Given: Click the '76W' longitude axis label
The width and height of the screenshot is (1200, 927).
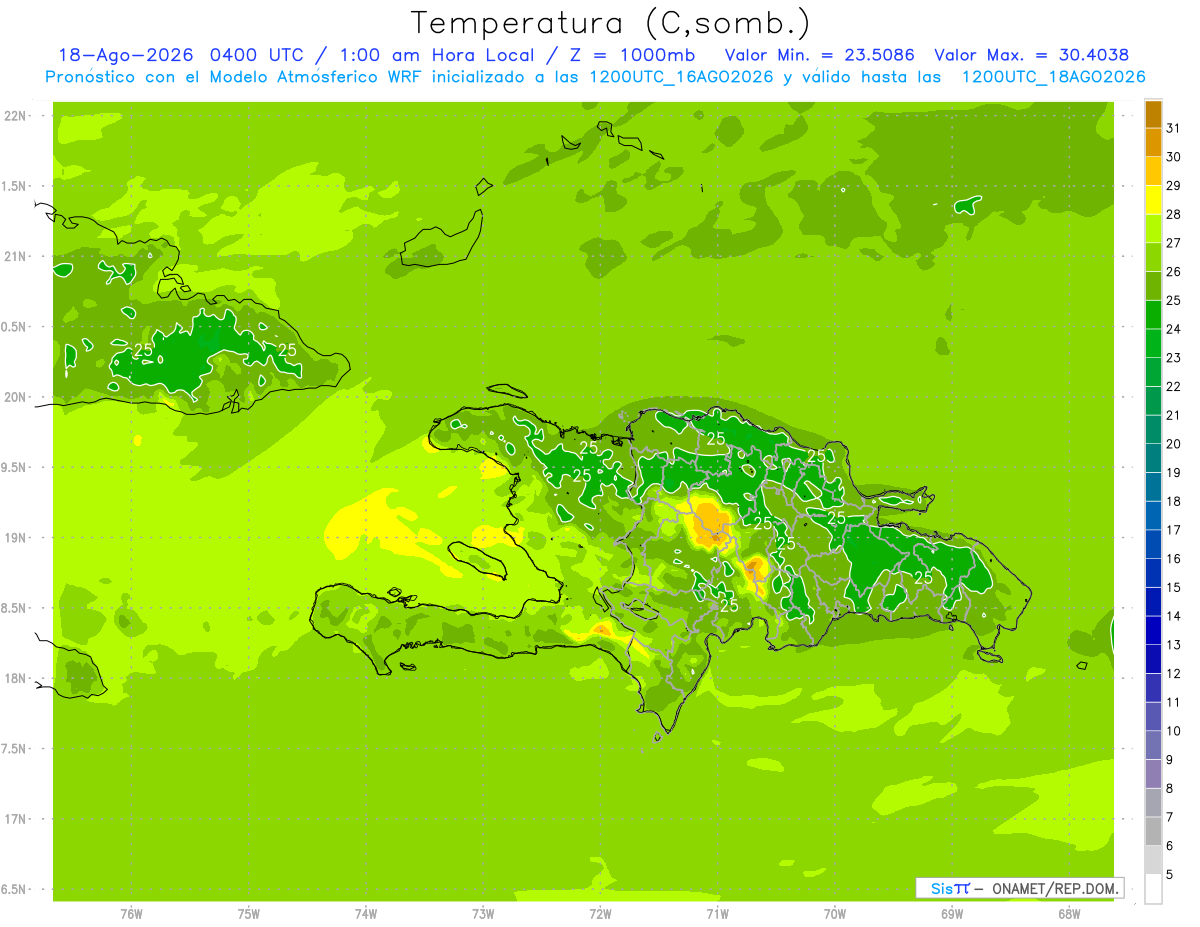Looking at the screenshot, I should tap(131, 913).
